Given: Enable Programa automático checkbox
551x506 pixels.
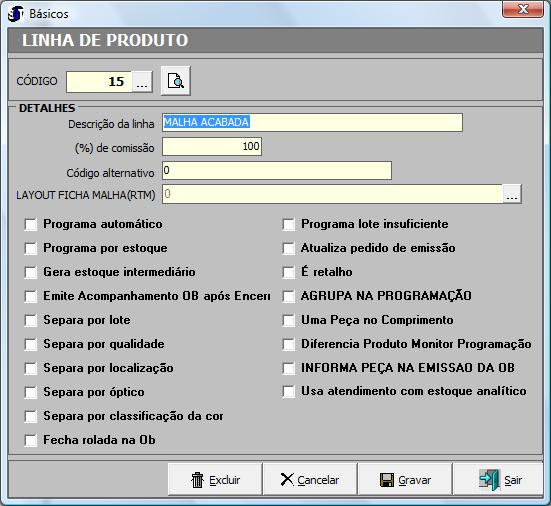Looking at the screenshot, I should (x=31, y=225).
